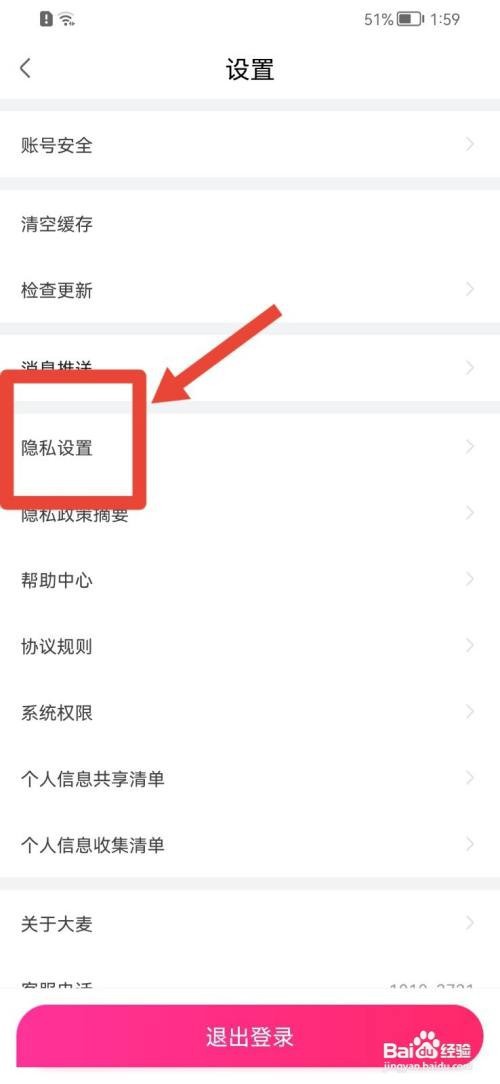Tap the alert notification status icon
Screen dimensions: 500x1084
(x=46, y=19)
